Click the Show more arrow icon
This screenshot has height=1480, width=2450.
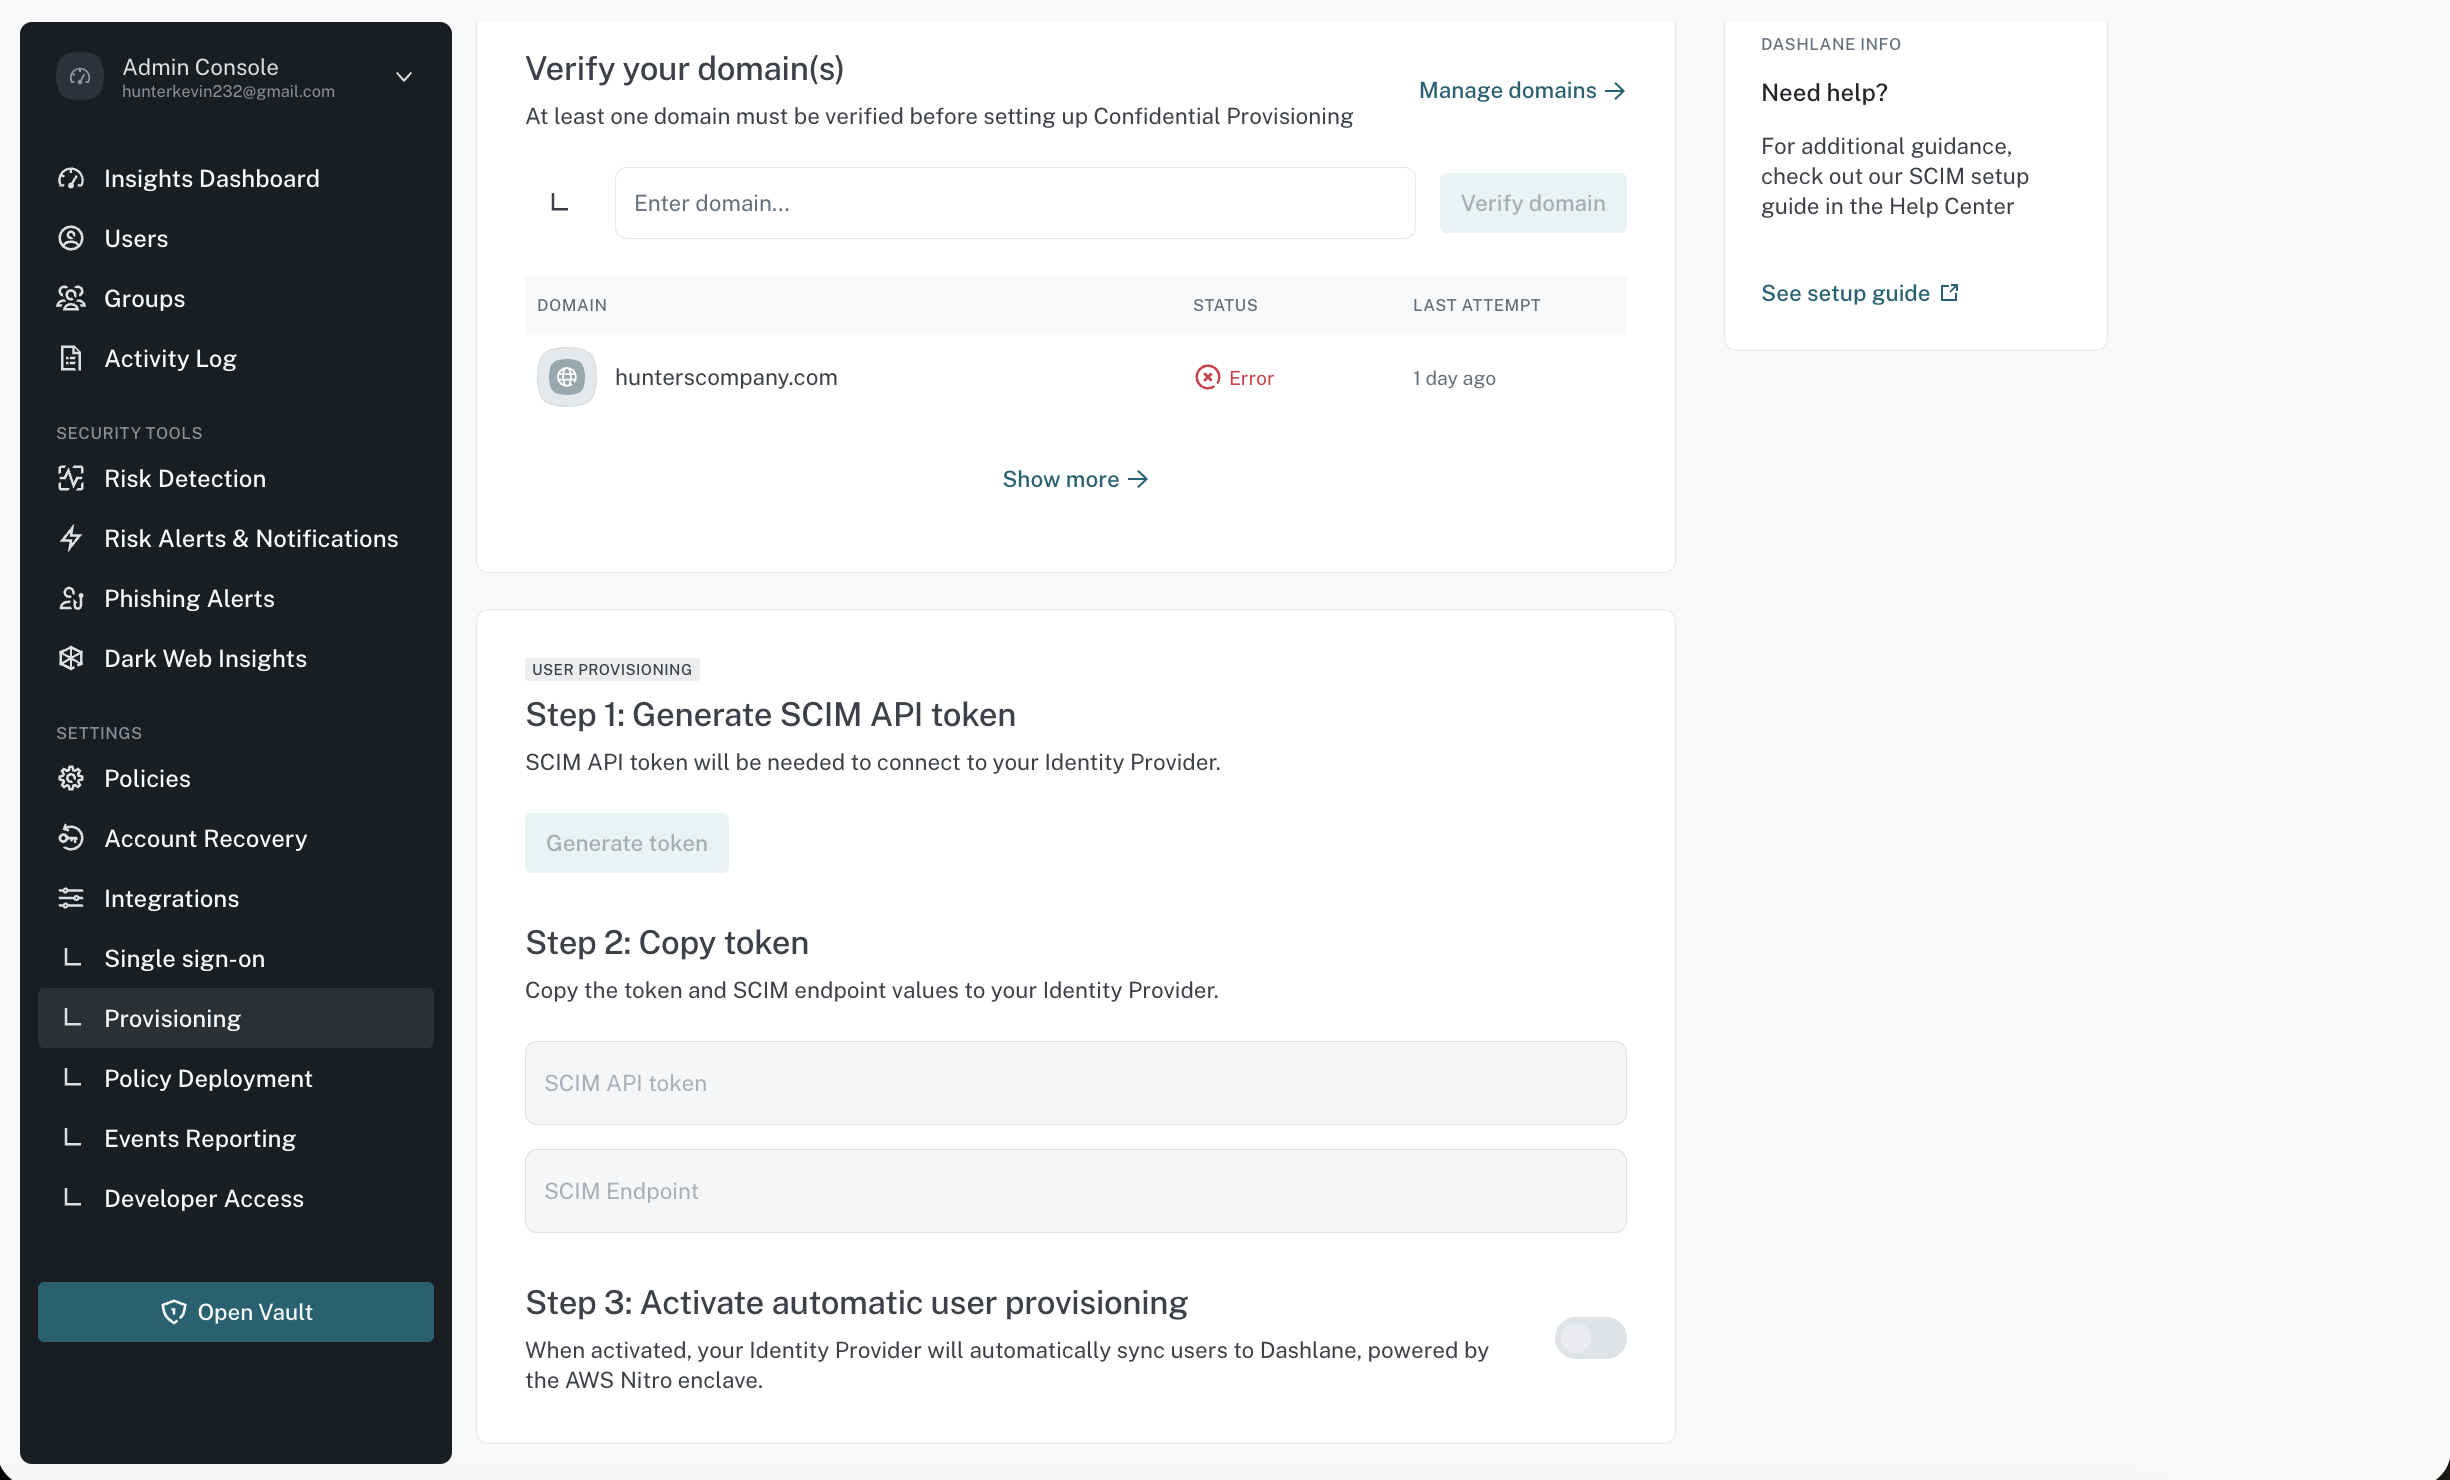(1138, 480)
